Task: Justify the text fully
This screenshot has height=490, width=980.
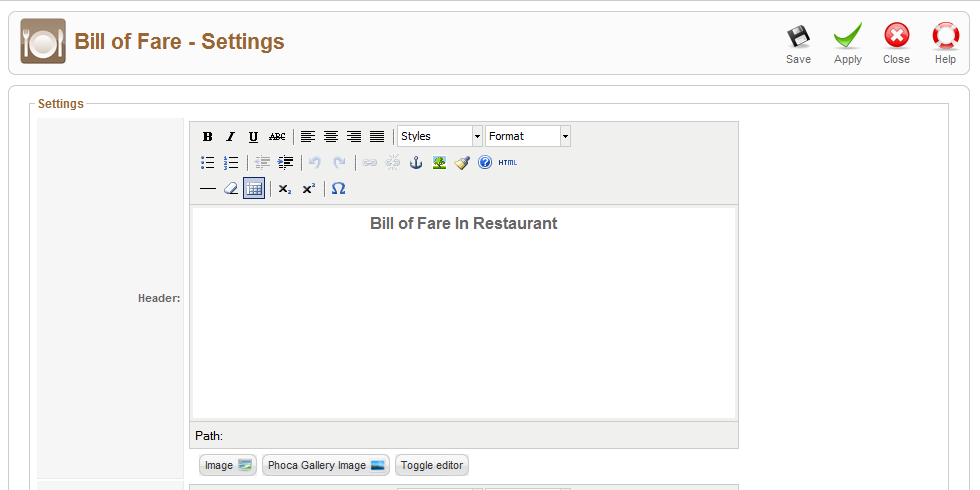Action: [x=377, y=136]
